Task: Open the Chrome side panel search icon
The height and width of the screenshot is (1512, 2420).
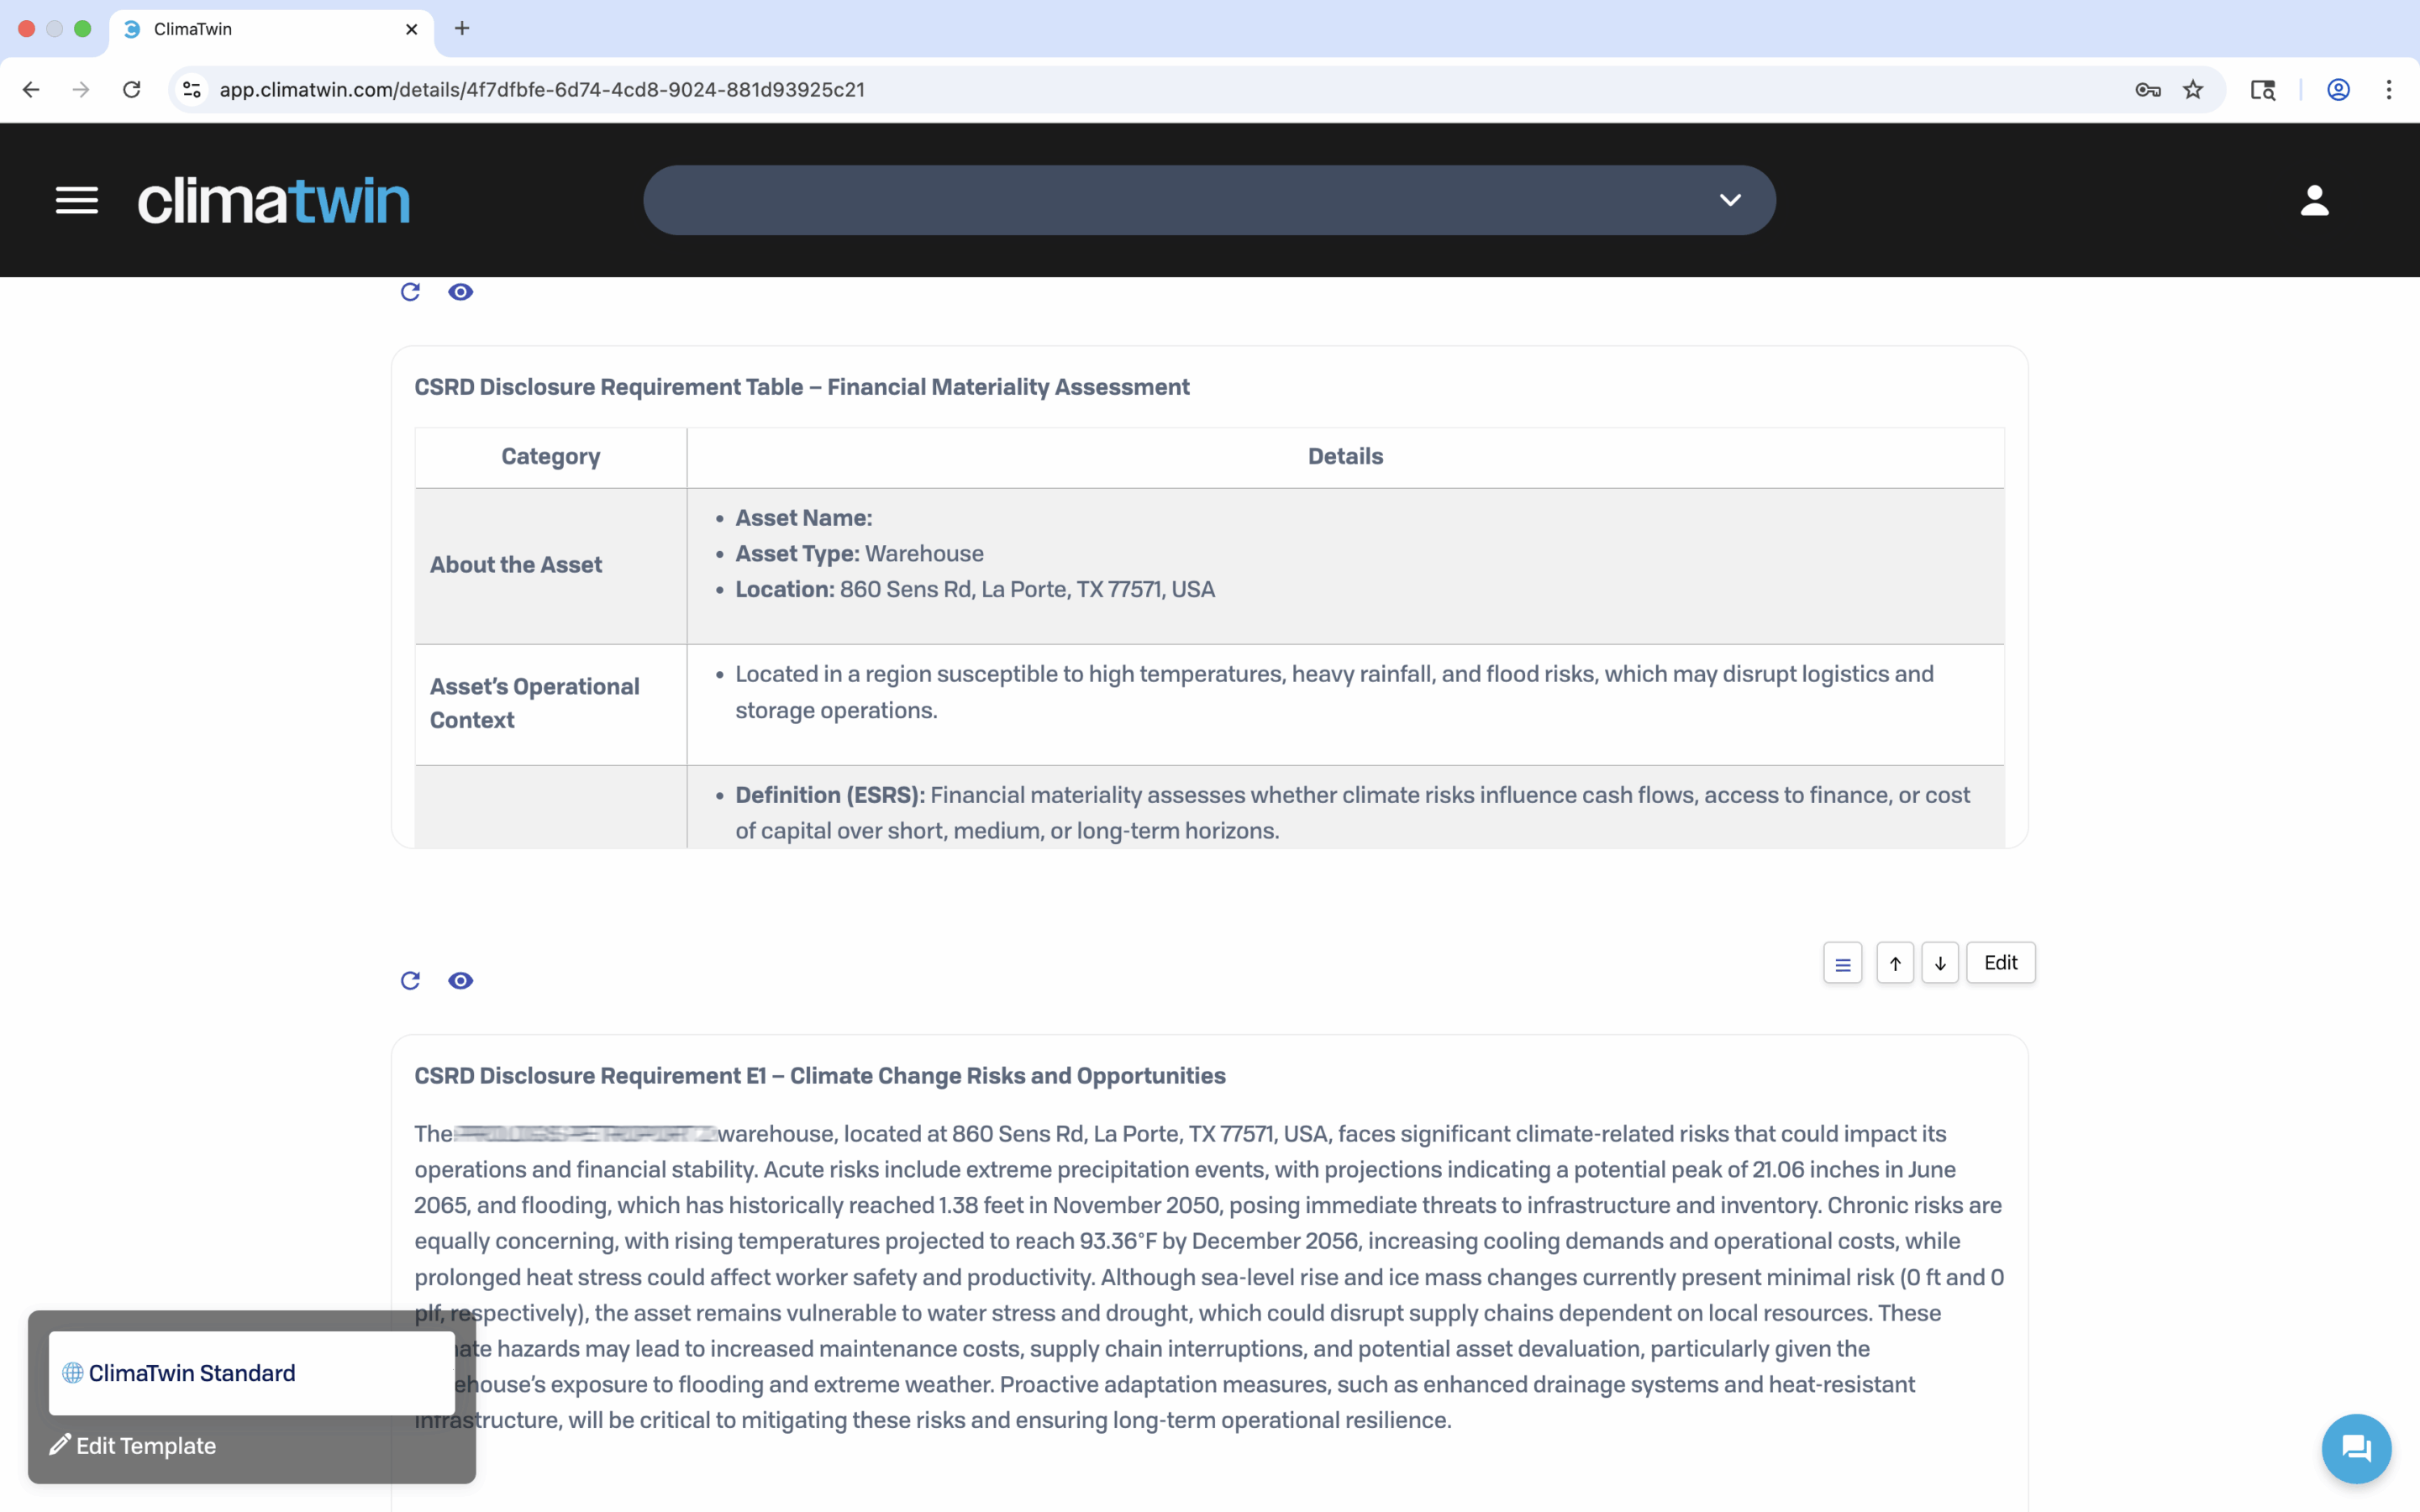Action: [2263, 90]
